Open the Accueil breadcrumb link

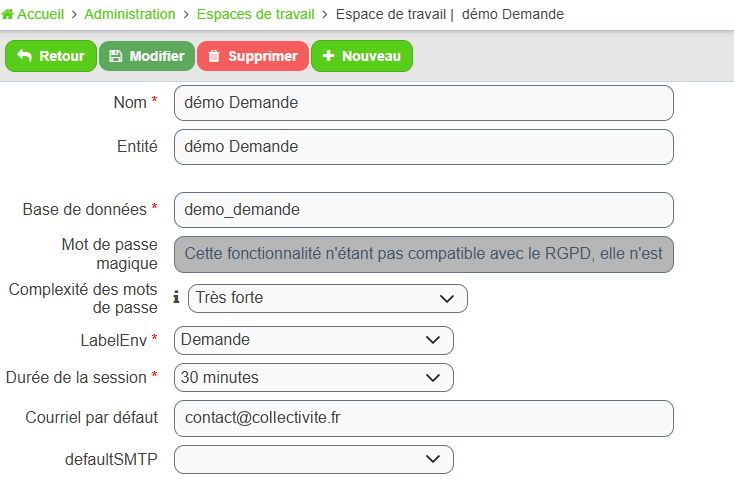[40, 15]
